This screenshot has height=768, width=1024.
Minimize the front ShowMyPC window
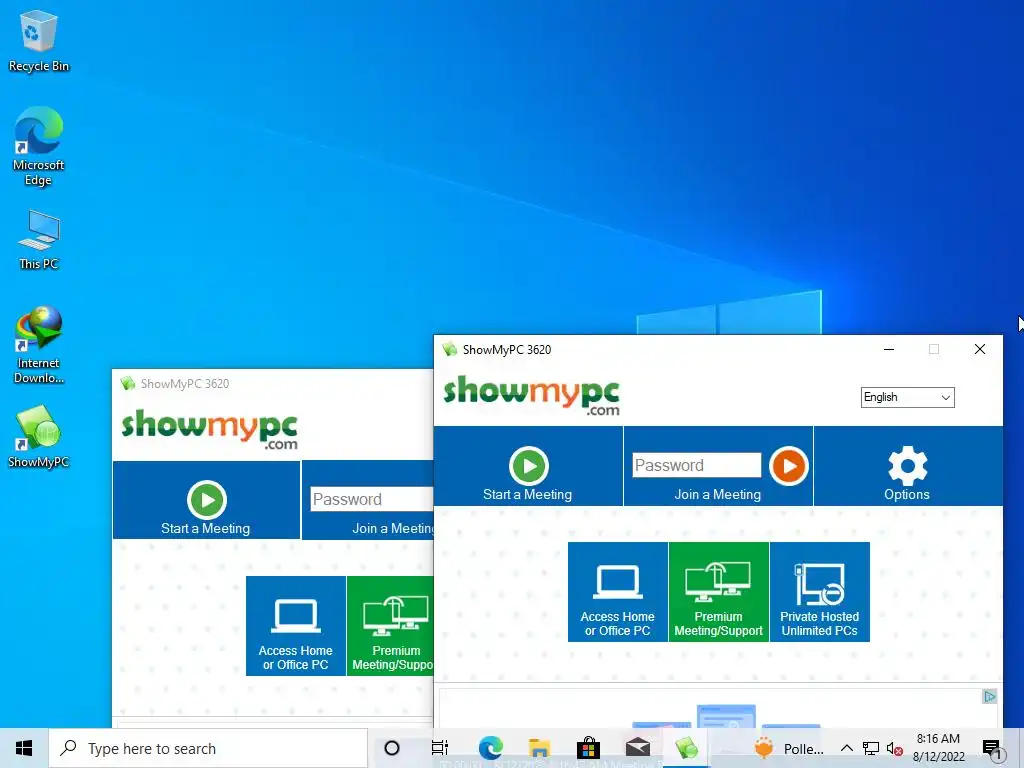click(889, 349)
